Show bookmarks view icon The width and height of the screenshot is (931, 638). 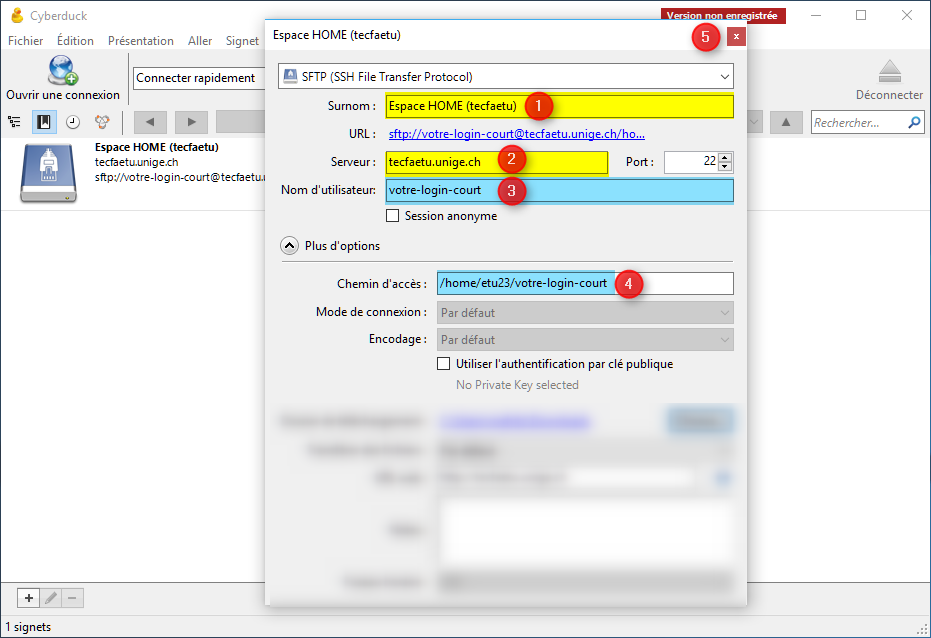tap(44, 122)
